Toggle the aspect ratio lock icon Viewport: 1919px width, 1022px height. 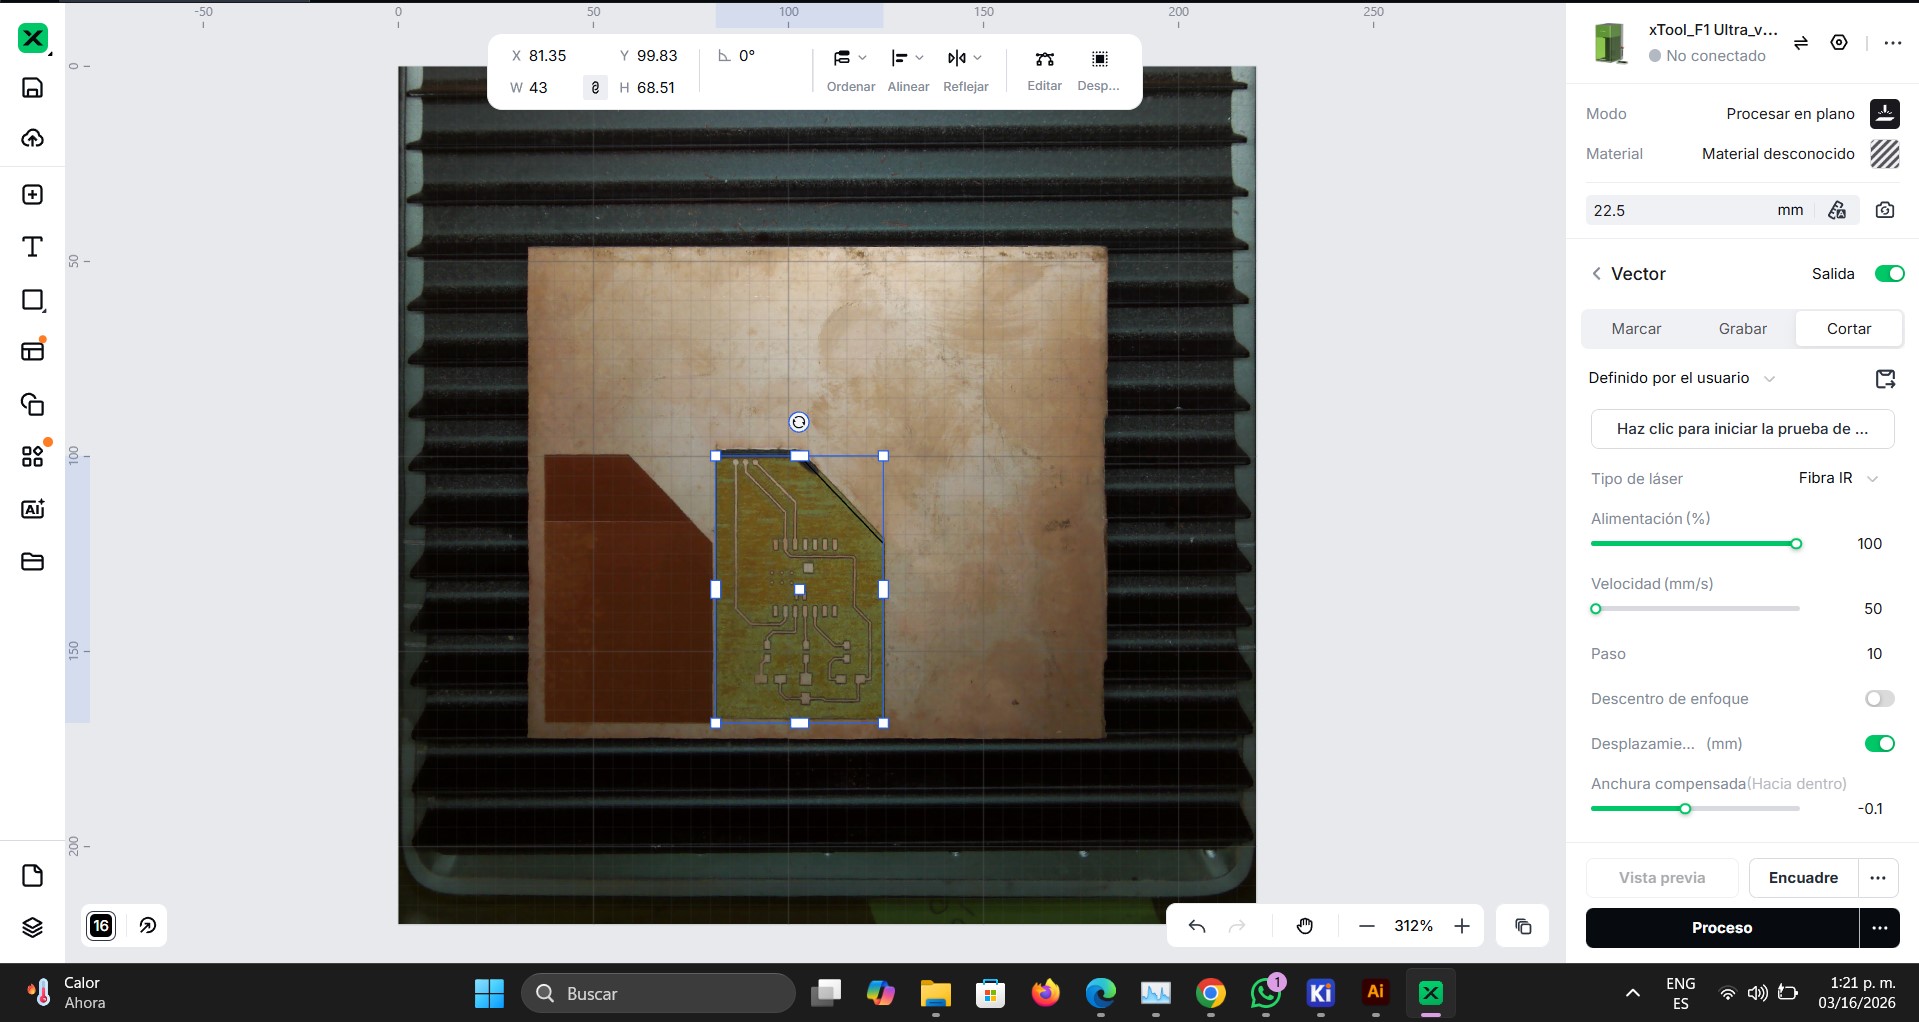(595, 88)
